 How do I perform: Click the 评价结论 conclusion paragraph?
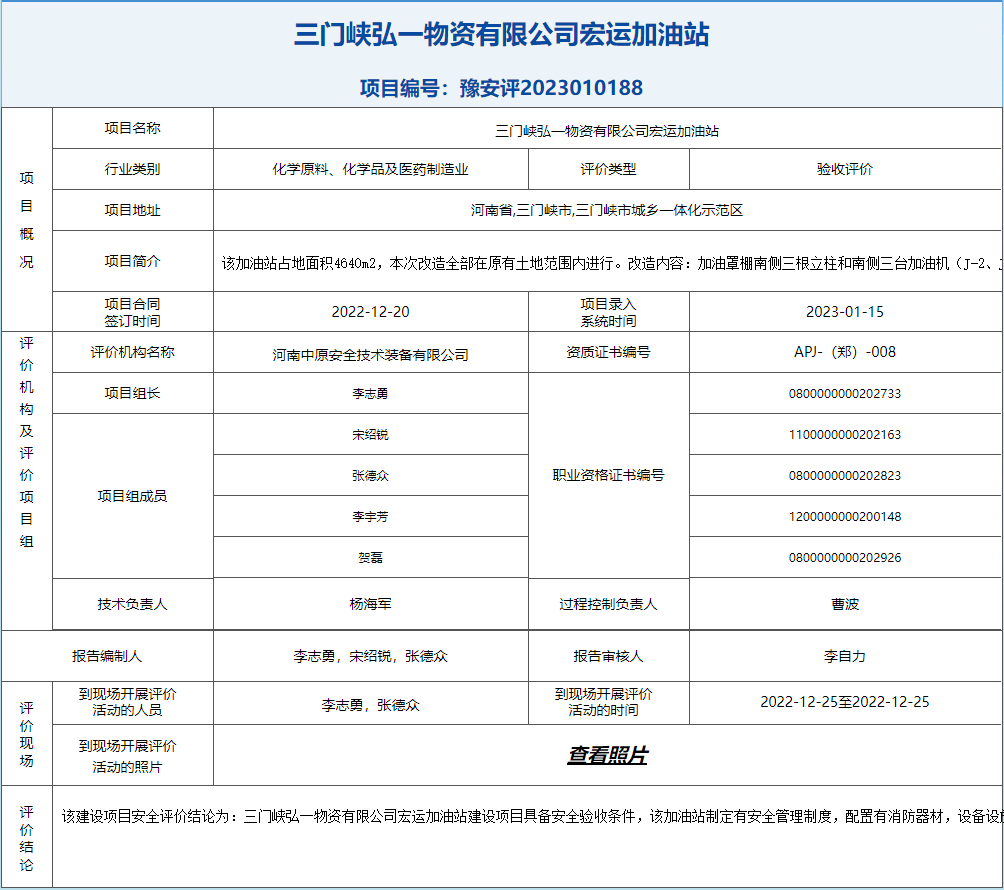[x=531, y=816]
